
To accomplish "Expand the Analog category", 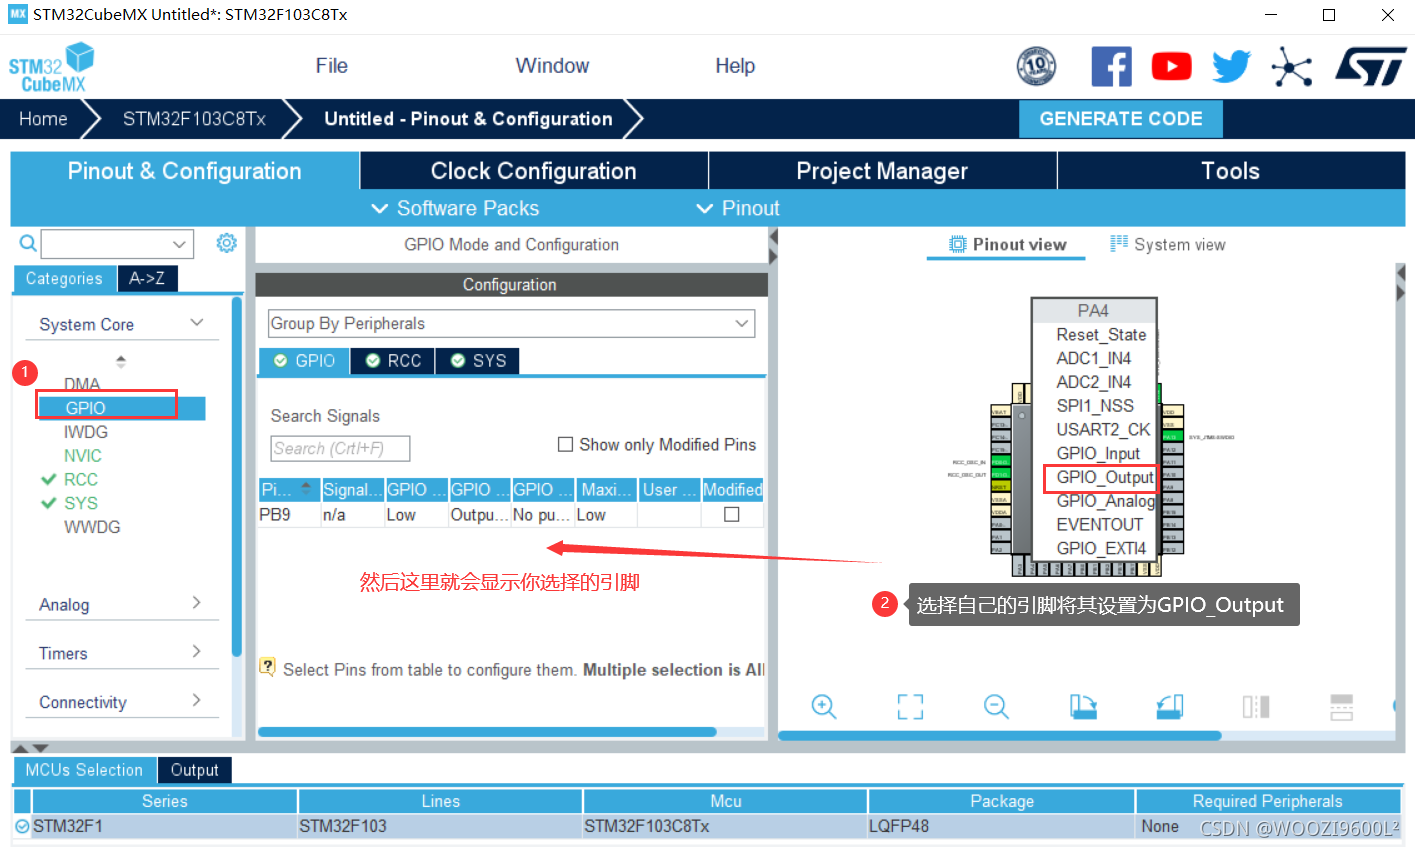I will [197, 603].
